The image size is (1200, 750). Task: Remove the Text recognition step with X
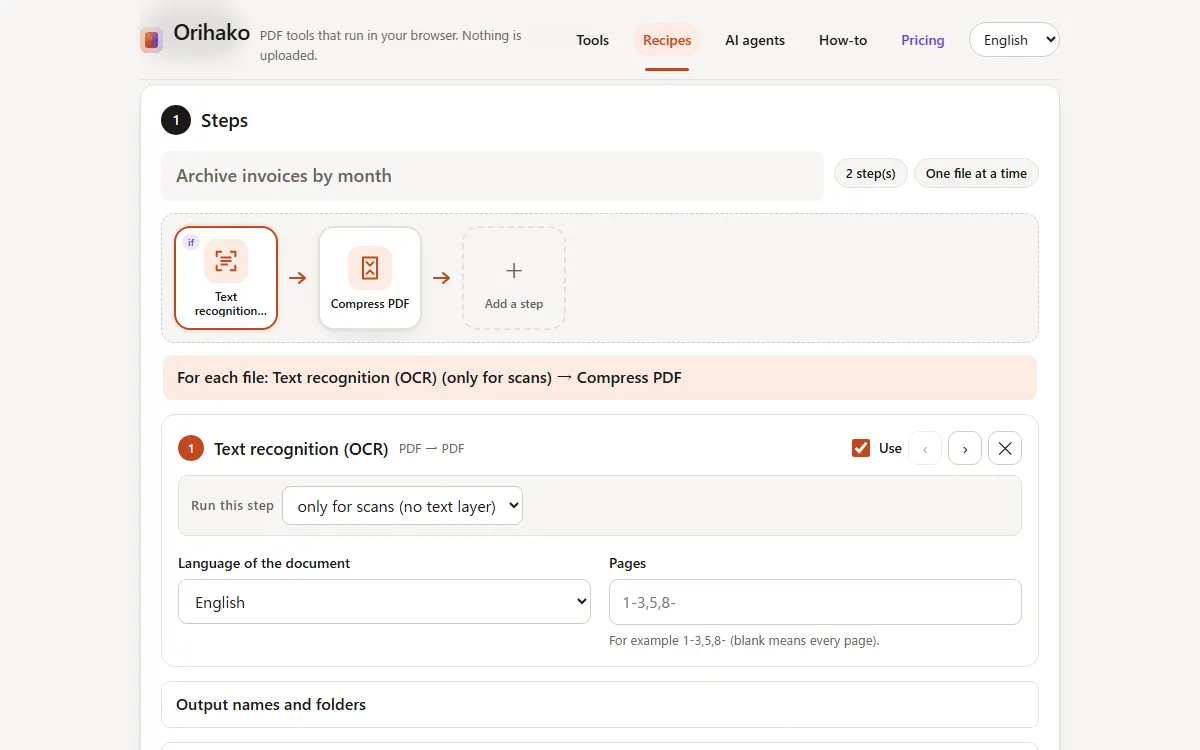(x=1005, y=448)
